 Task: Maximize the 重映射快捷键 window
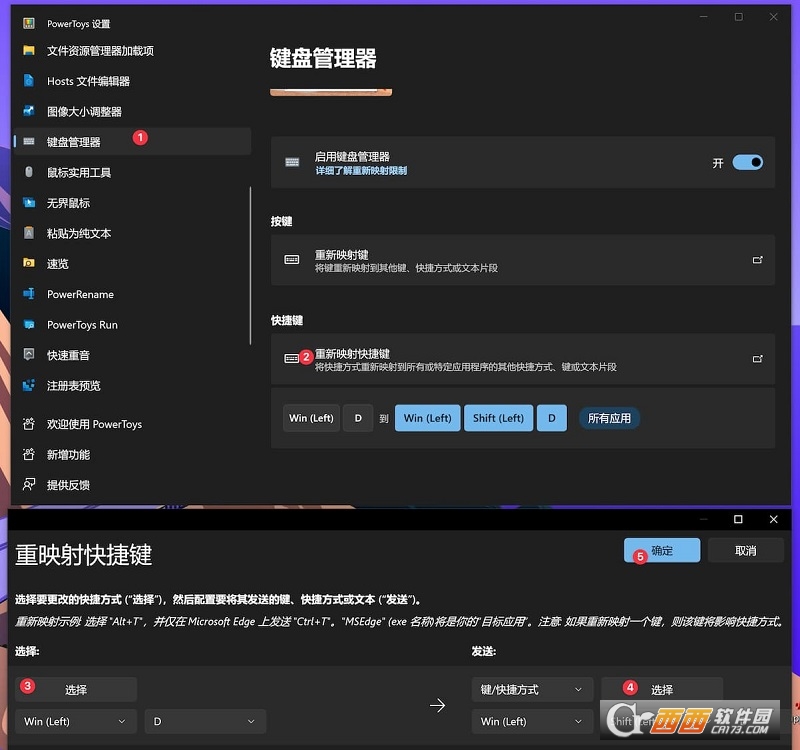(738, 519)
